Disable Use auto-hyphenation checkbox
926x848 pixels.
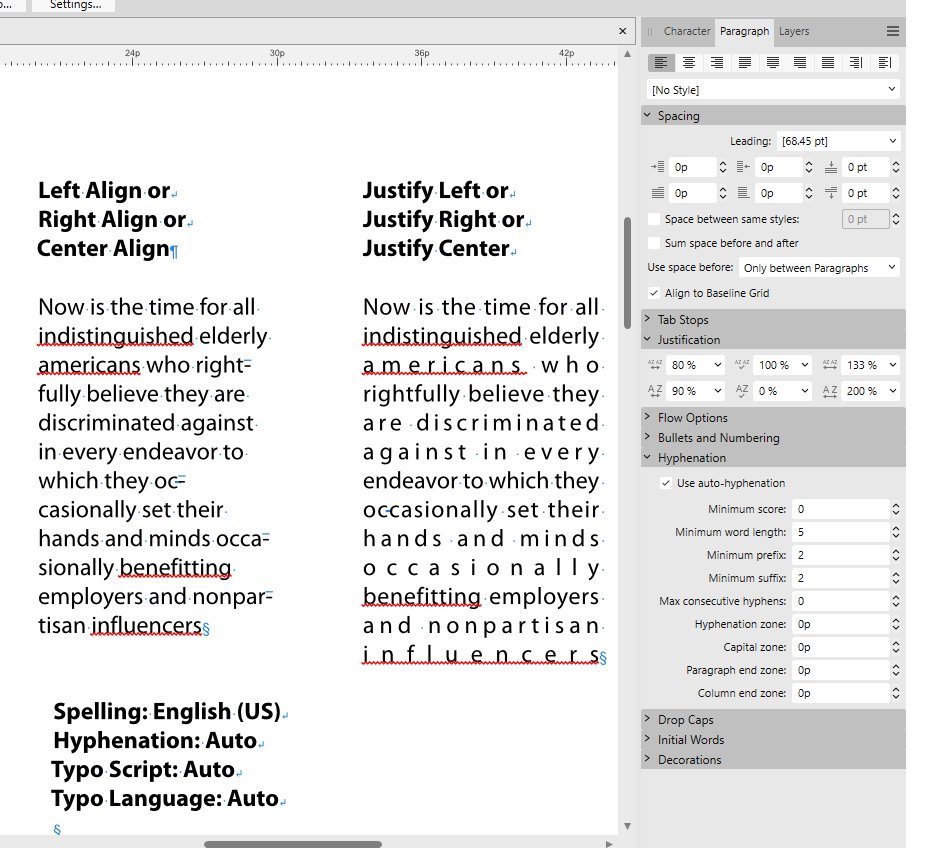point(666,483)
